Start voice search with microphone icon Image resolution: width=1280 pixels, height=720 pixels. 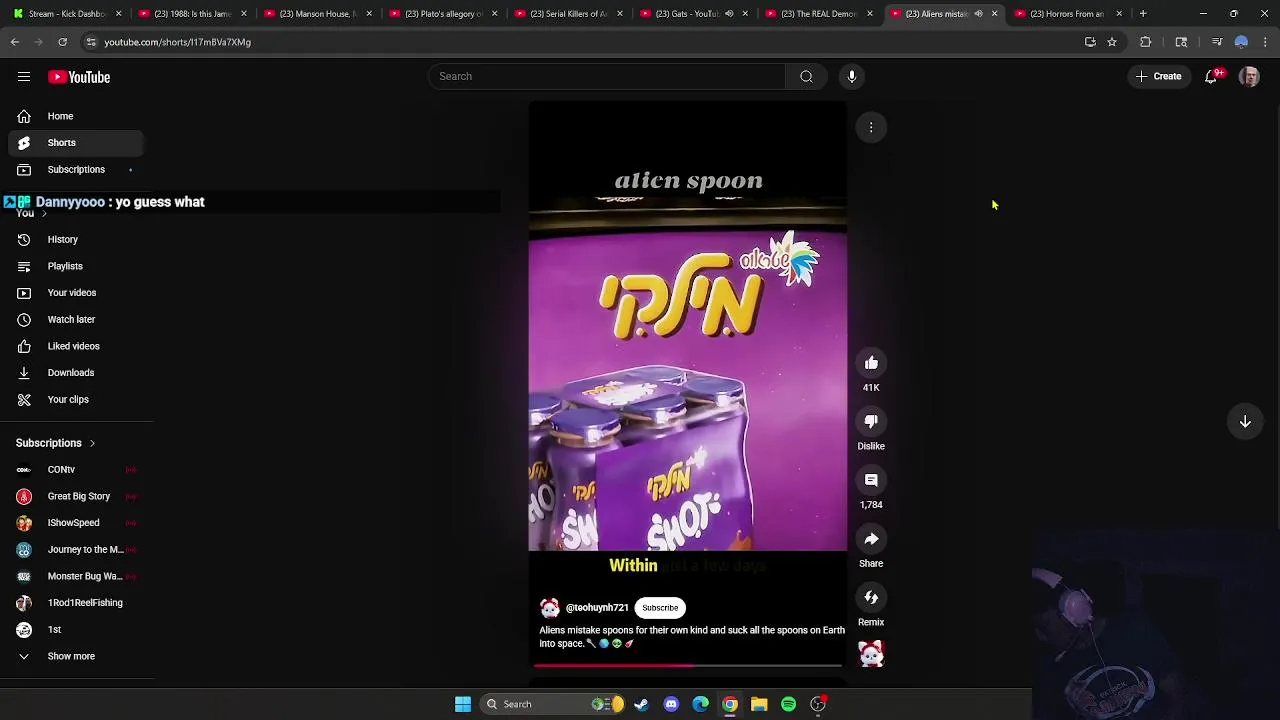click(x=852, y=76)
